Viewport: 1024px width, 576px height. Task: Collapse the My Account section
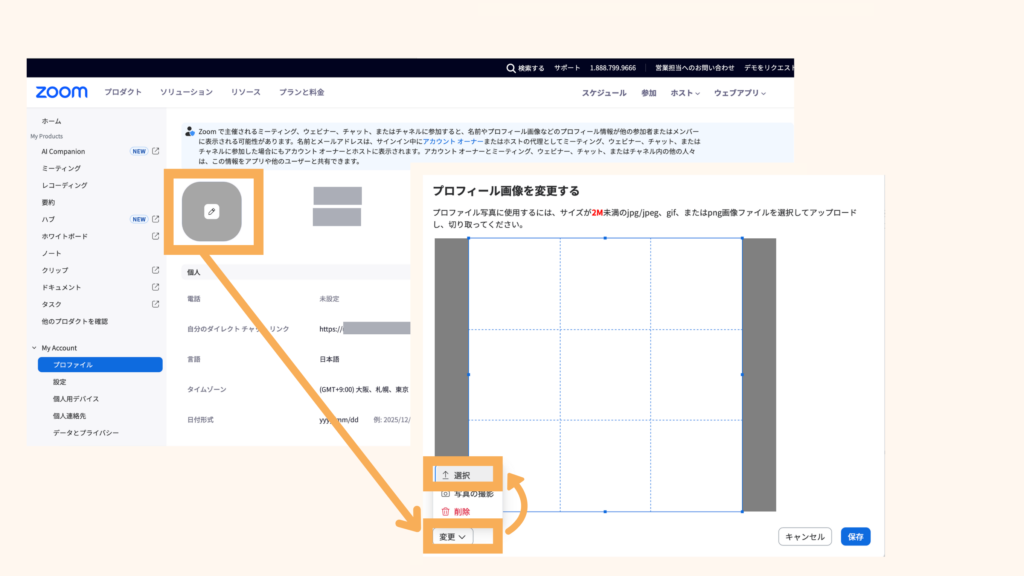(x=34, y=348)
